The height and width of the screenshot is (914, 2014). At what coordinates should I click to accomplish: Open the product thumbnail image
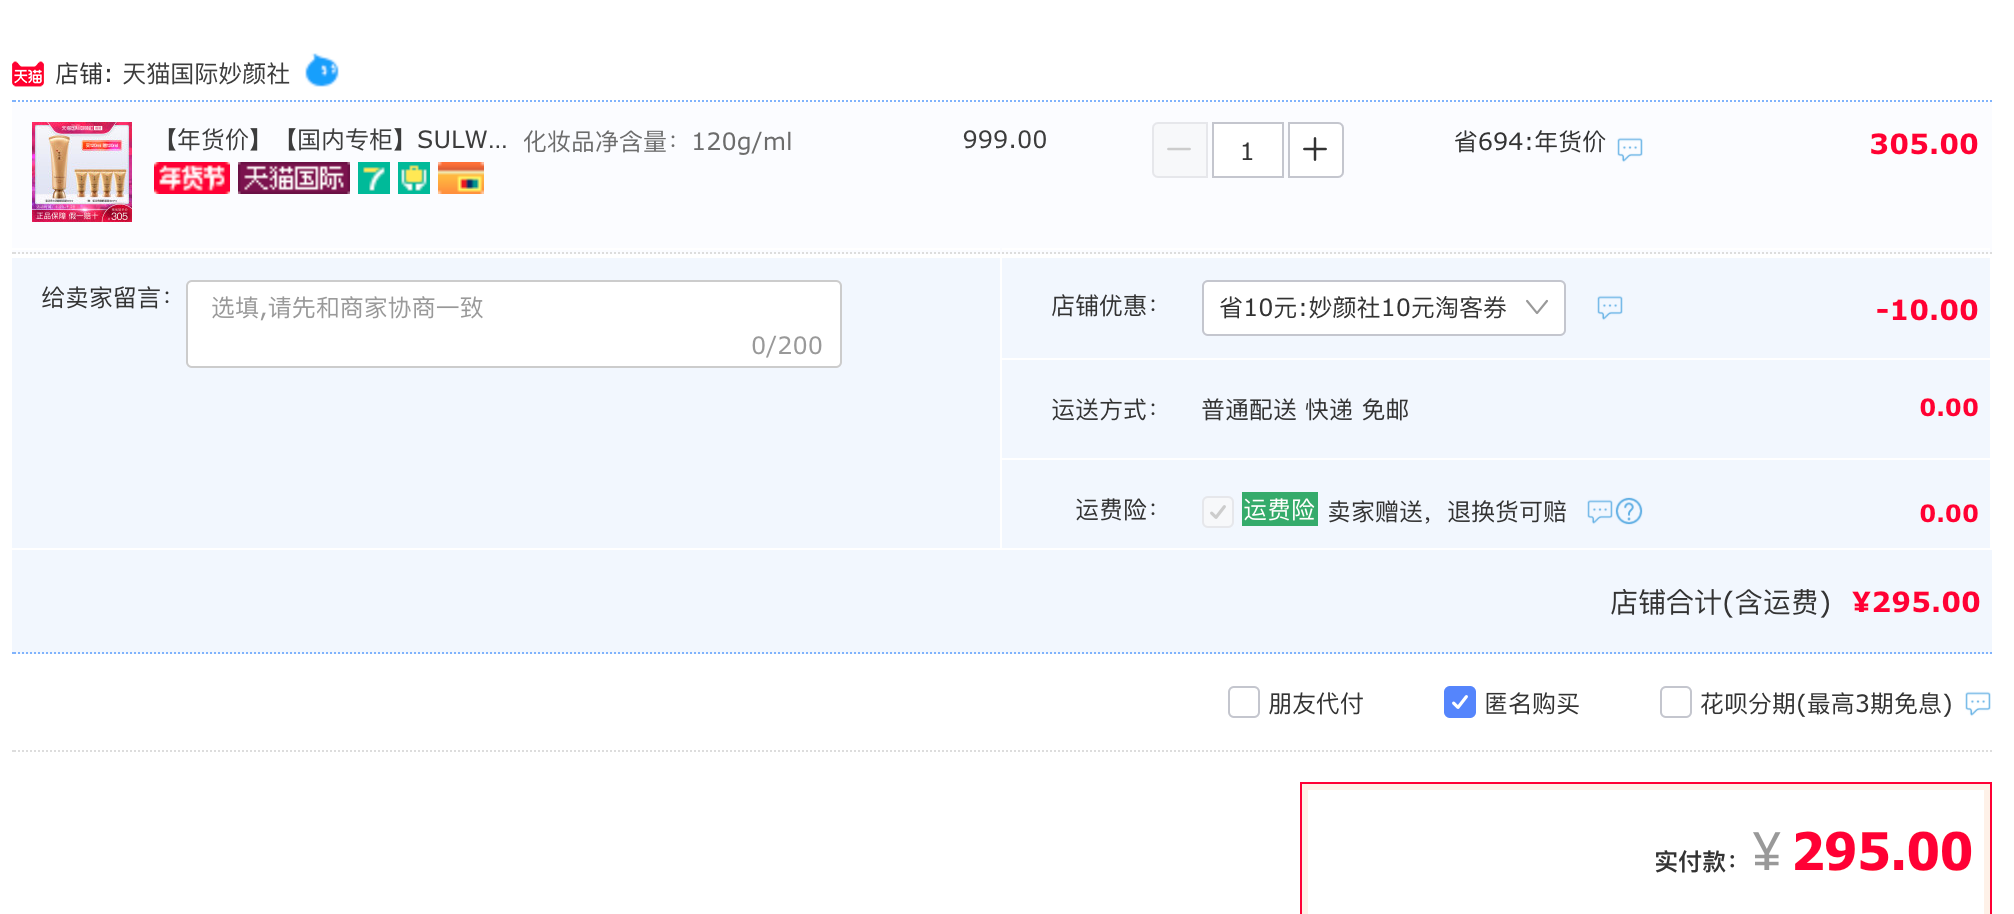click(x=82, y=172)
